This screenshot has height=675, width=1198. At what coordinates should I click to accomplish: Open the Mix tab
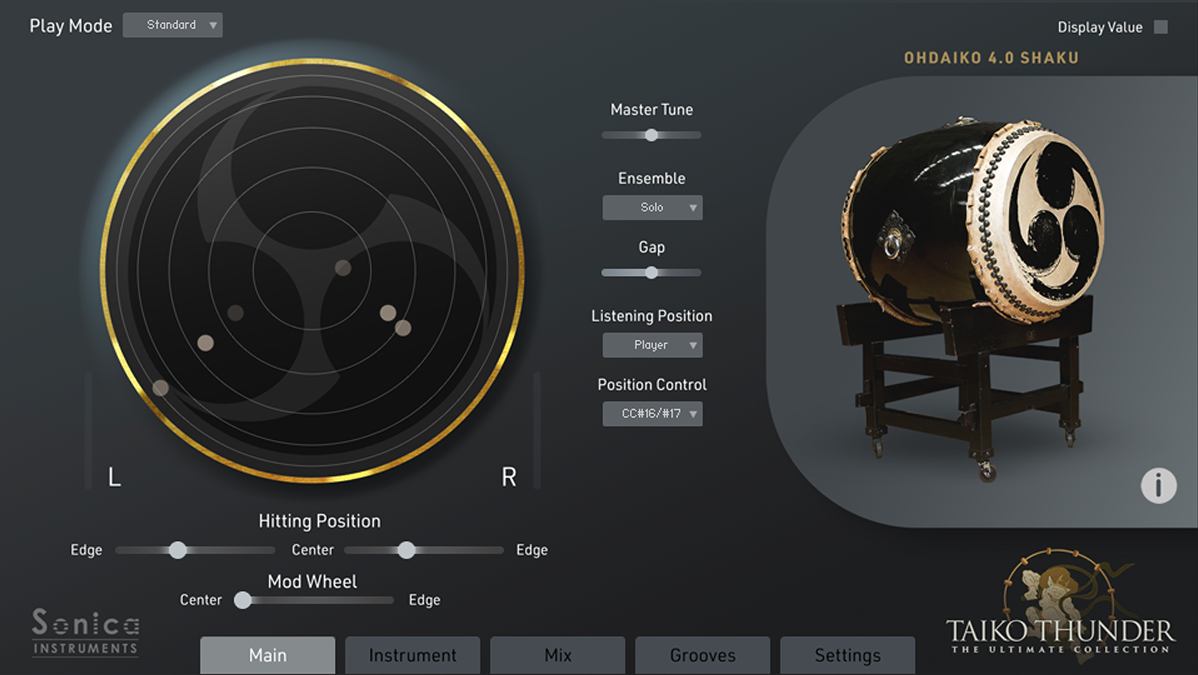click(x=558, y=656)
